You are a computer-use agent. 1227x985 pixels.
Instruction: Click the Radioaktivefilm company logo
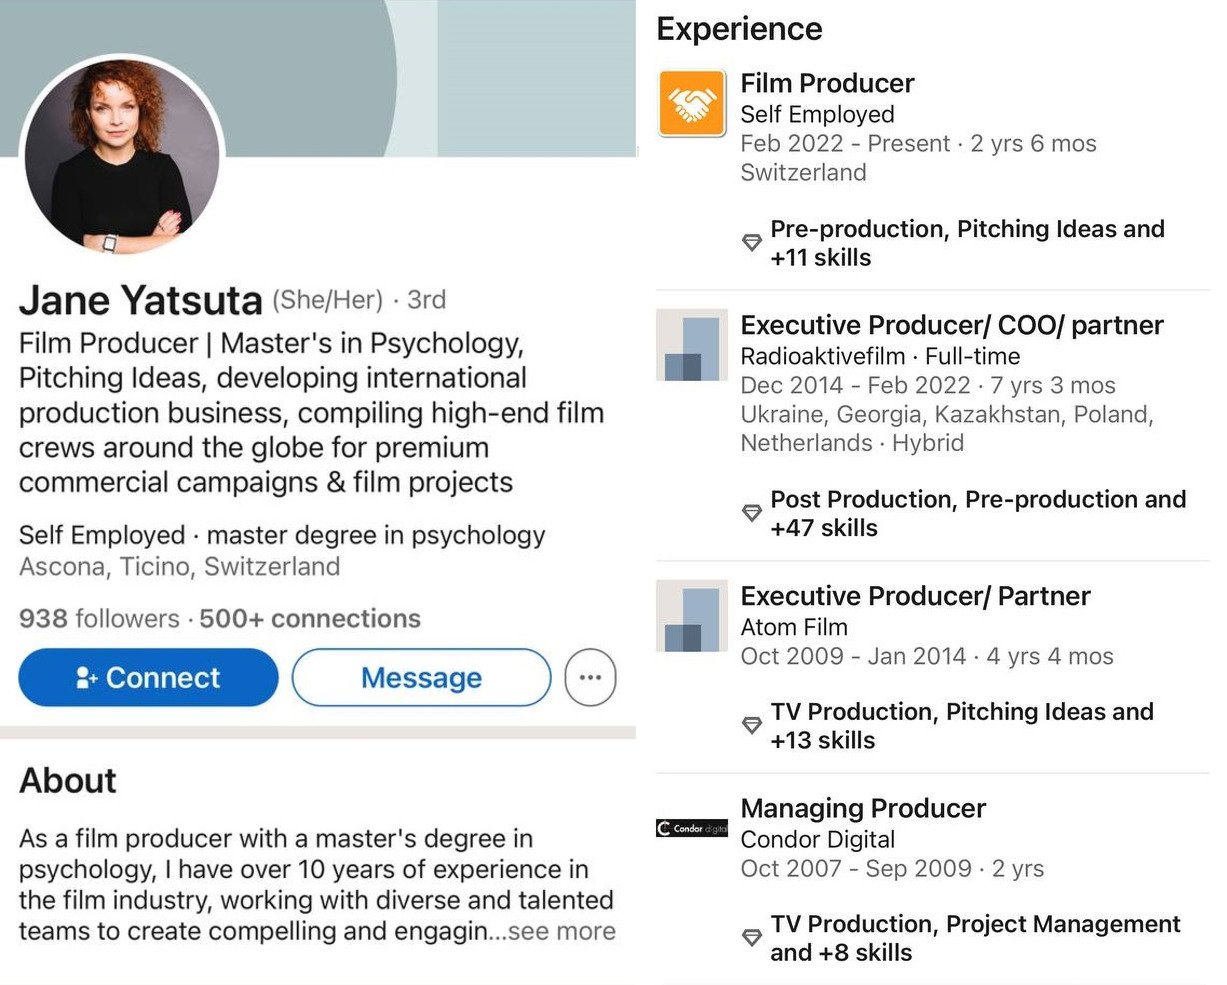tap(691, 345)
